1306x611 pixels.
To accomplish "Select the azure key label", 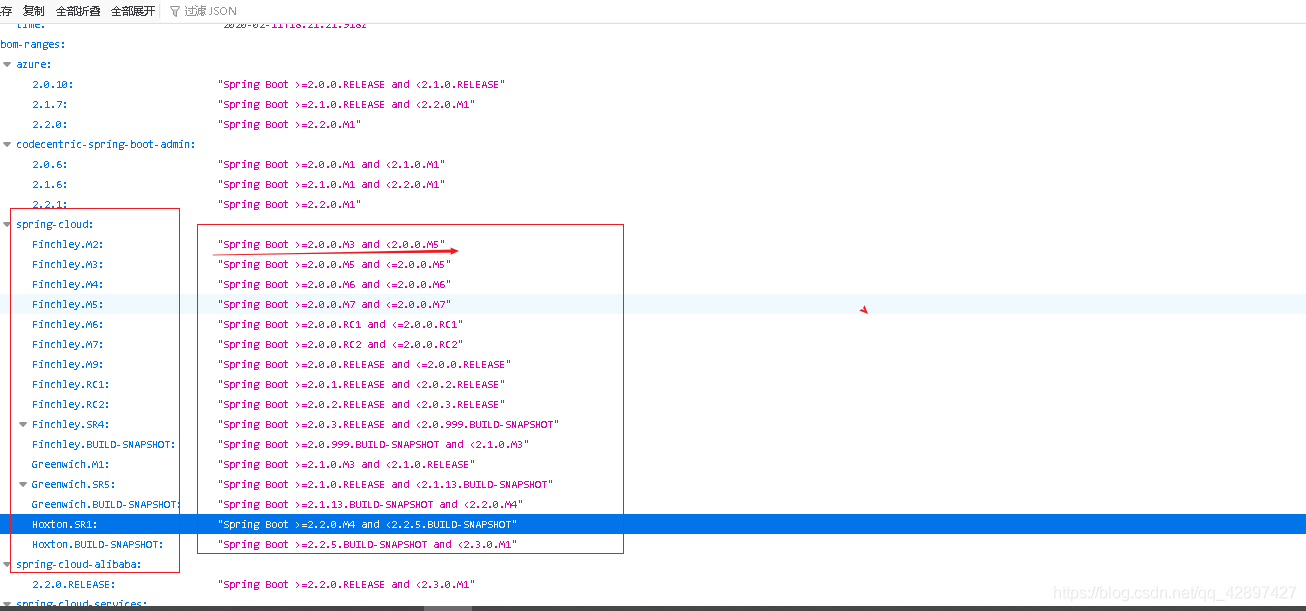I will coord(34,64).
